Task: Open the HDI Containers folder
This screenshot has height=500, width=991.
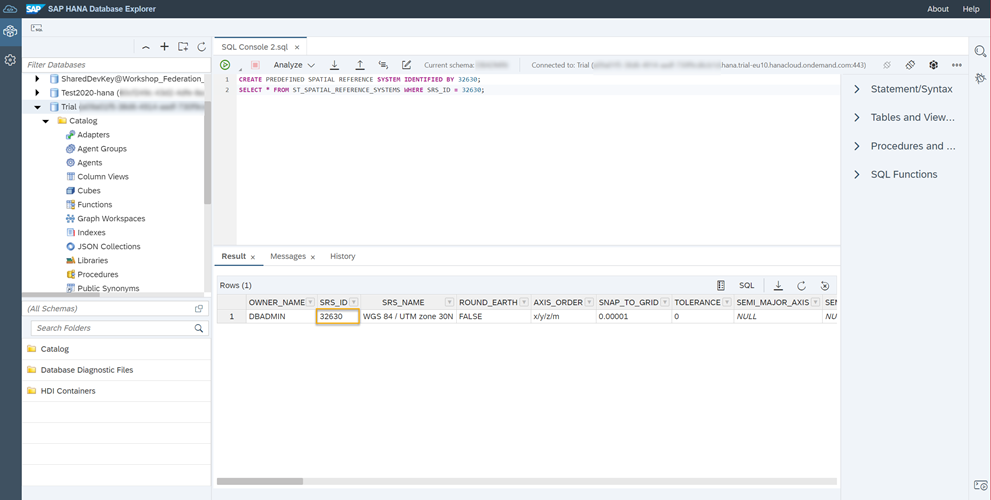Action: coord(68,391)
